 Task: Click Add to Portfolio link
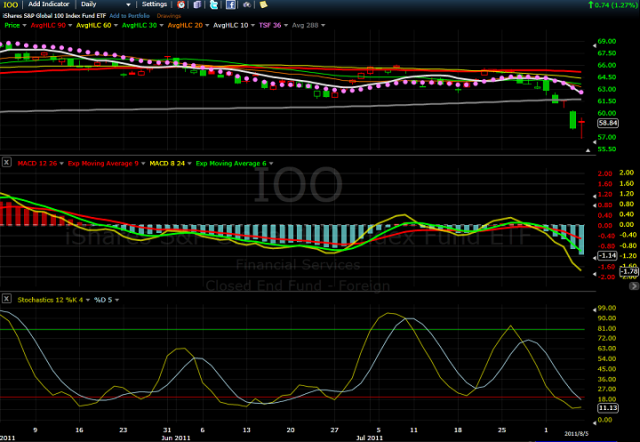(129, 16)
